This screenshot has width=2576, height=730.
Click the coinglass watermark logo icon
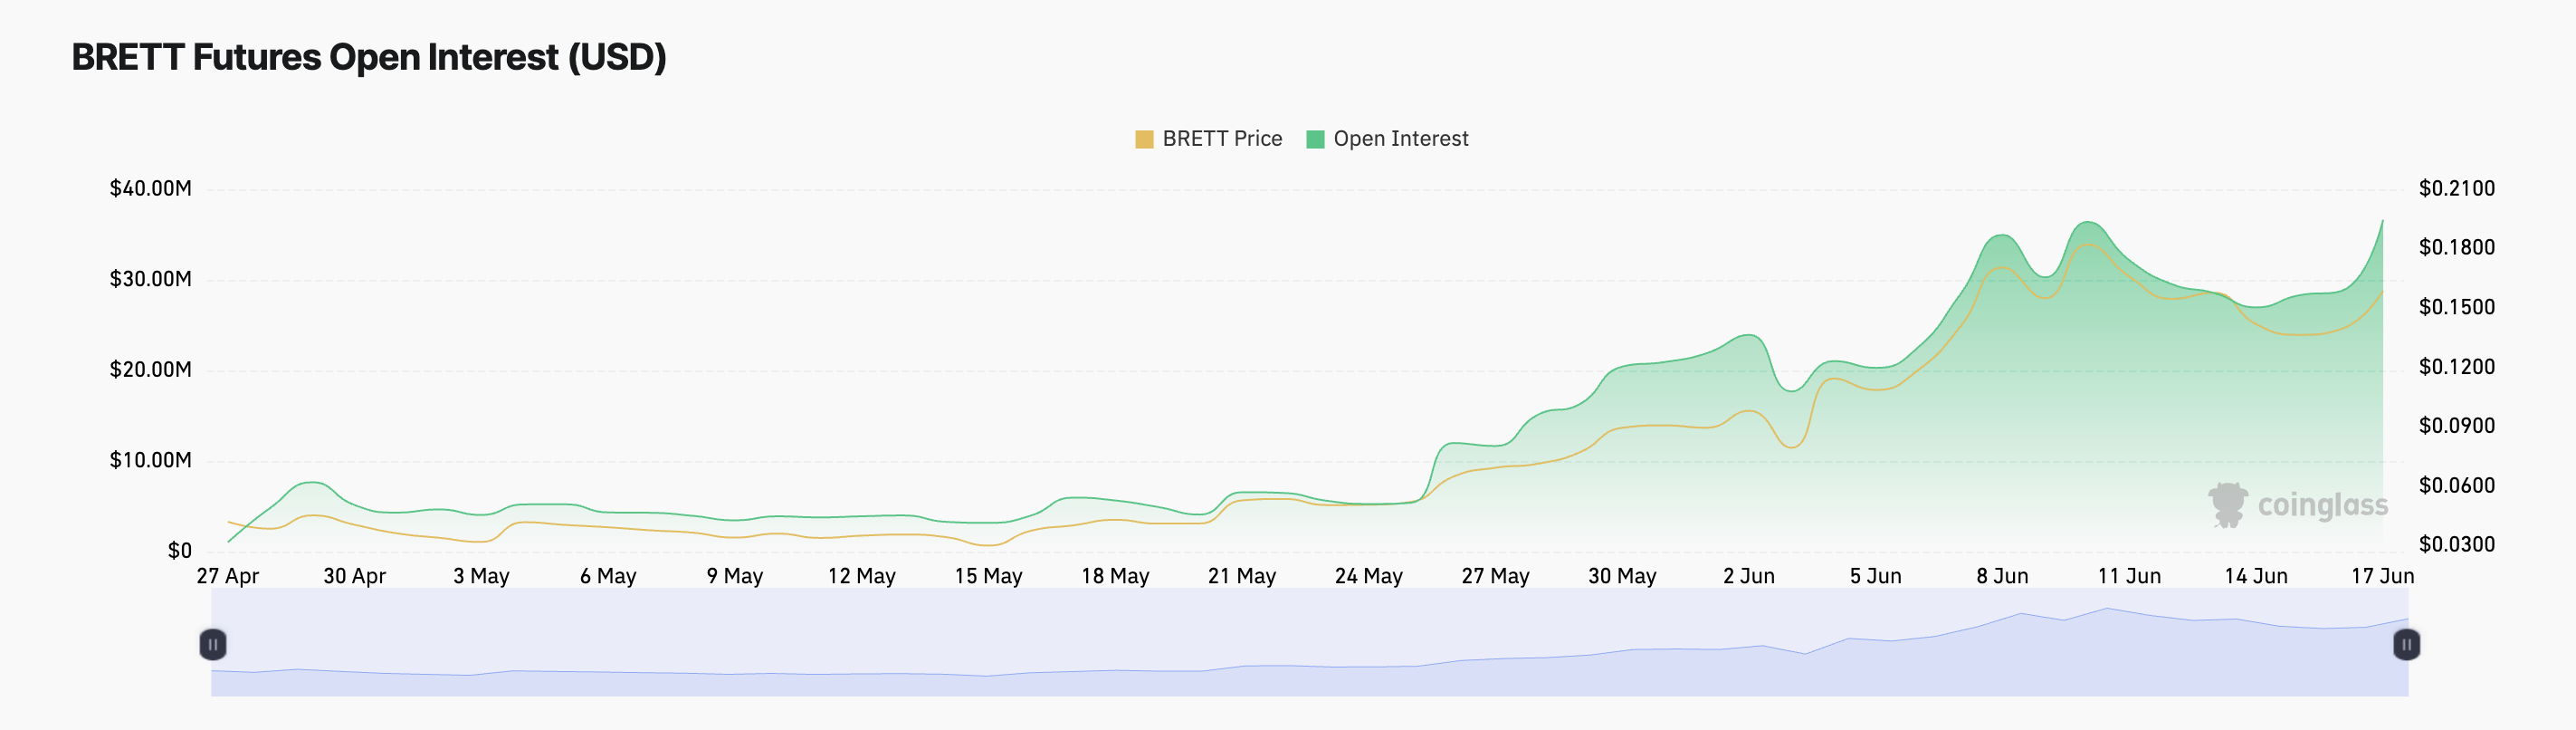pos(2227,505)
